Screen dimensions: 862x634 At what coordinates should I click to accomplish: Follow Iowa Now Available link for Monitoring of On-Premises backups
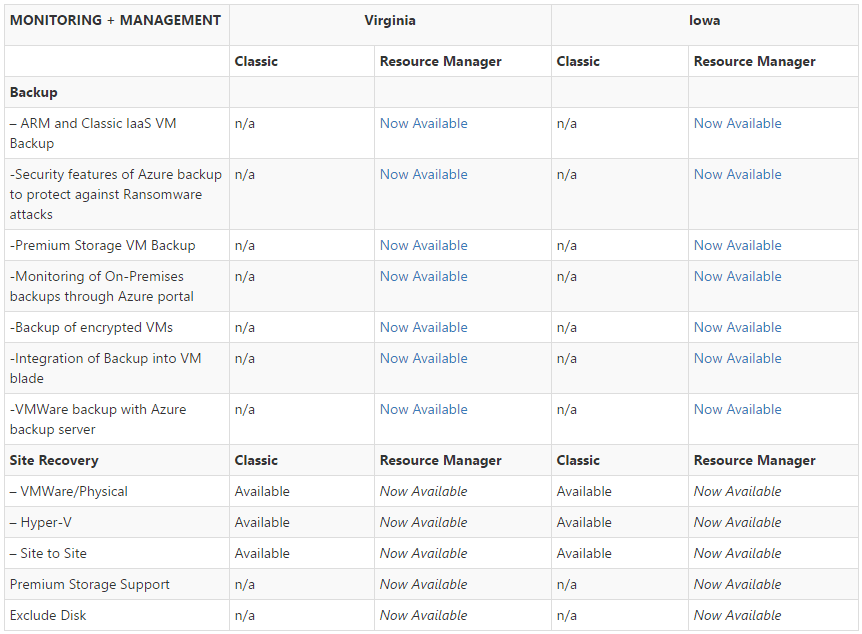pyautogui.click(x=737, y=276)
